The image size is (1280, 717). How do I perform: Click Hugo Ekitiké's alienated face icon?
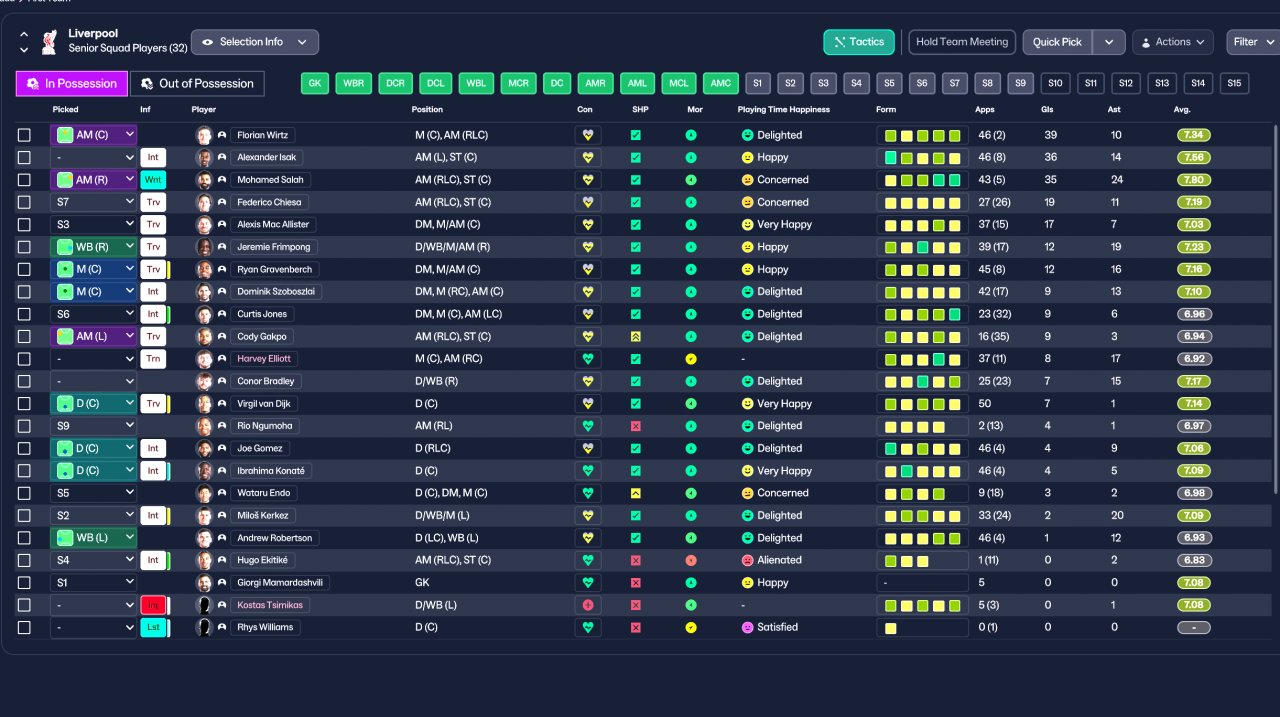coord(747,560)
